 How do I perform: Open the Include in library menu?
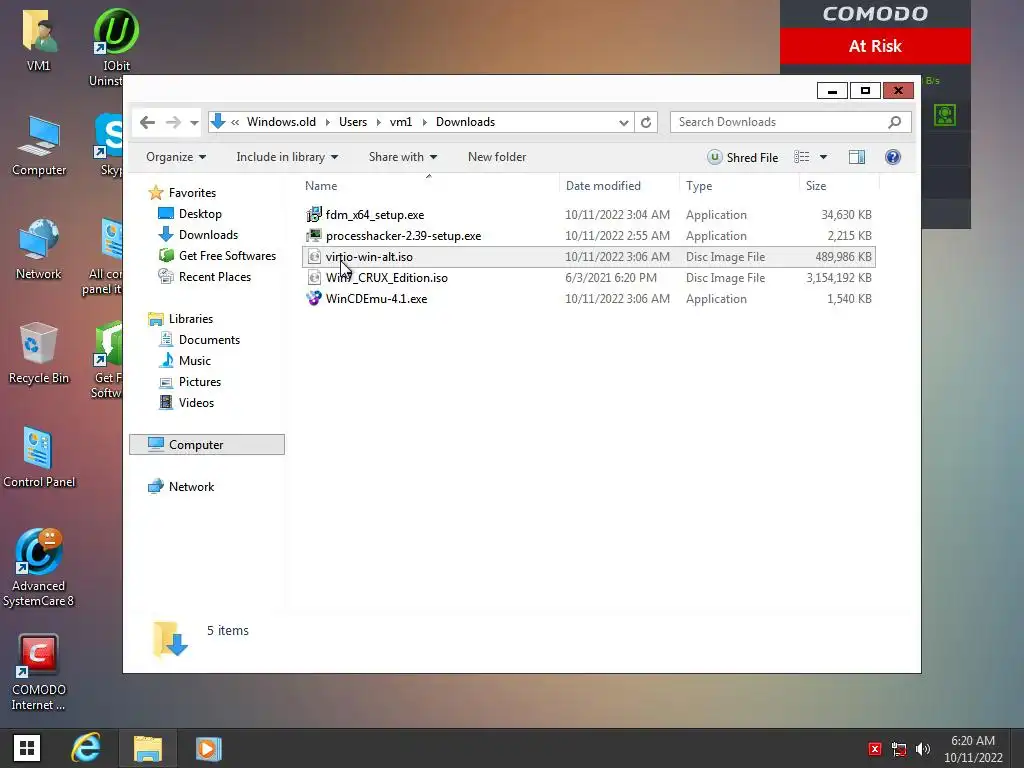click(x=287, y=157)
